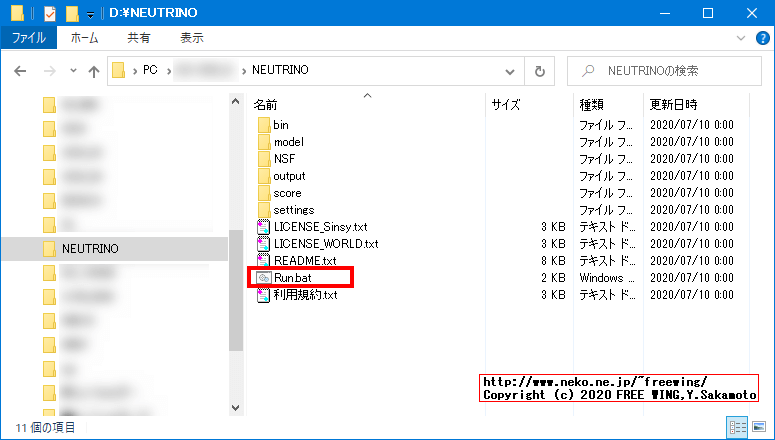
Task: Expand the chevron before PC breadcrumb
Action: coord(135,71)
